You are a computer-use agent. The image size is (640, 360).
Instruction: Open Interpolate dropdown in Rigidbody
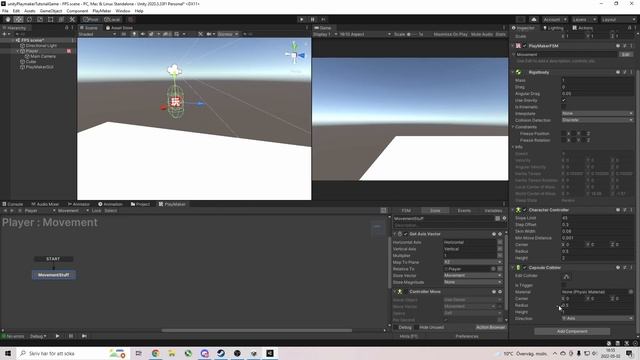pos(597,113)
